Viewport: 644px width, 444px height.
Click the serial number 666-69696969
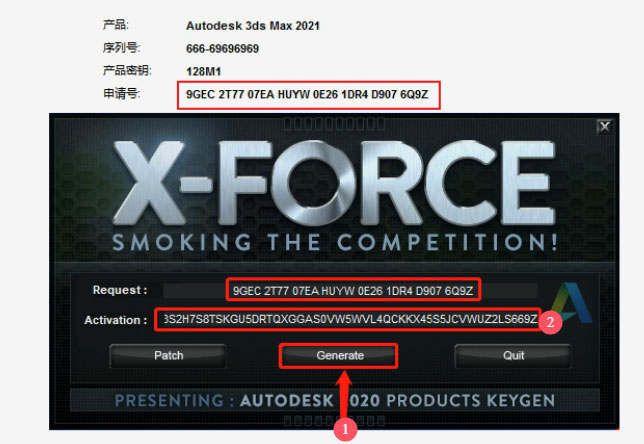[x=222, y=49]
